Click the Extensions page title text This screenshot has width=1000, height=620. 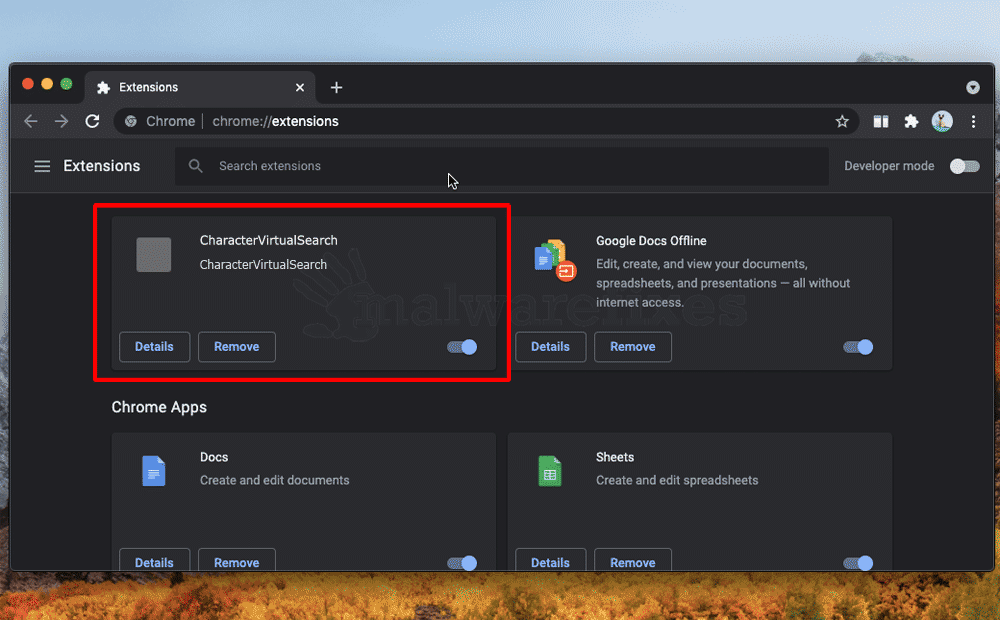tap(101, 166)
